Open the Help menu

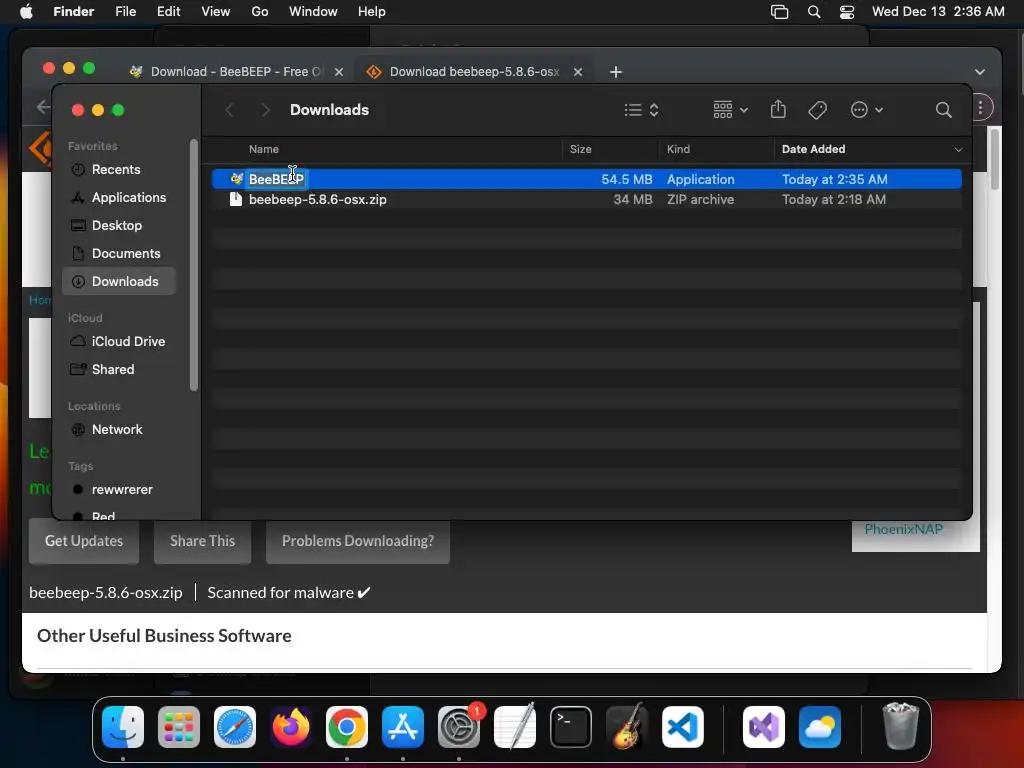[372, 12]
